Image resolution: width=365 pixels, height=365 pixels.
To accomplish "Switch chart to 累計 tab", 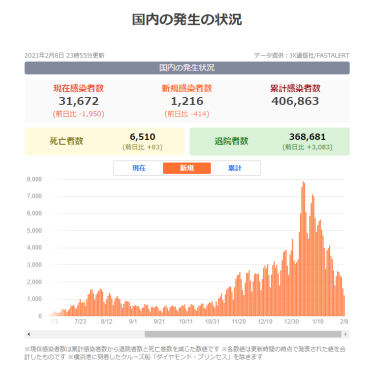I will pos(235,168).
